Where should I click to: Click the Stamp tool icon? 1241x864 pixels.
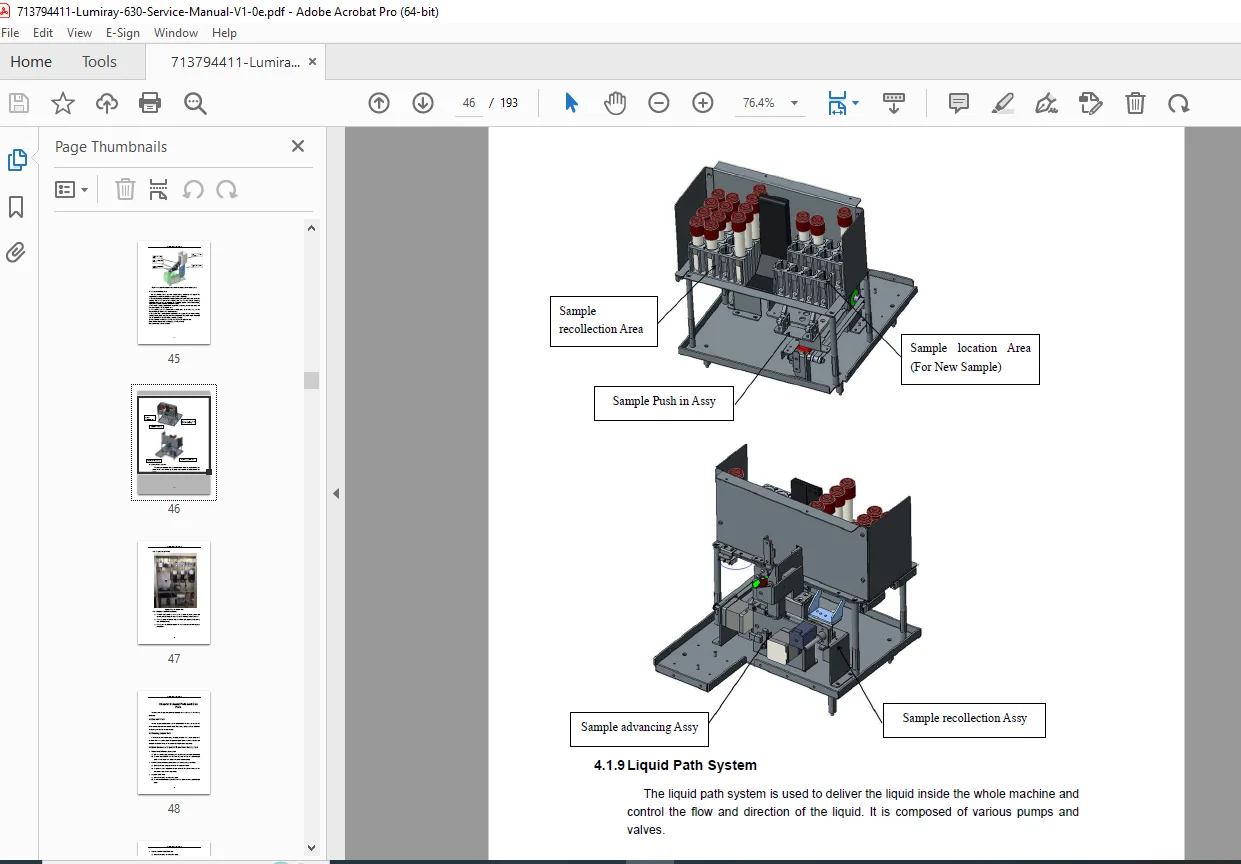click(x=1091, y=103)
